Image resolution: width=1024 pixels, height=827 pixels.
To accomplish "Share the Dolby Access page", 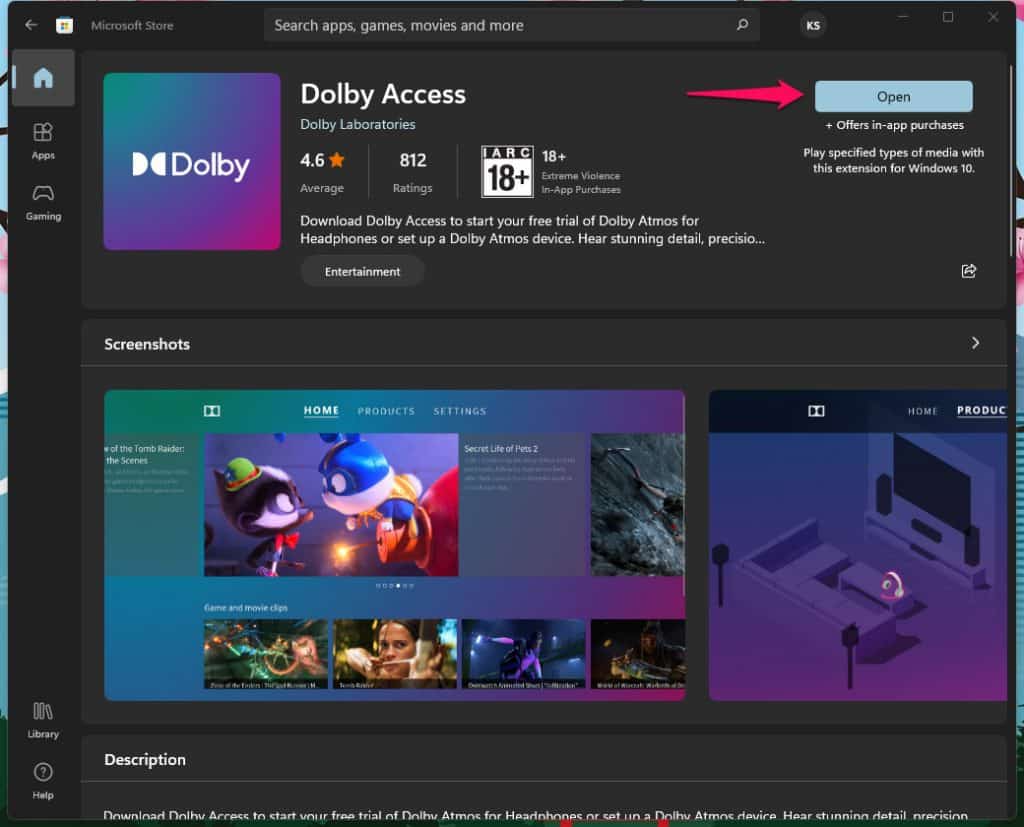I will [968, 271].
